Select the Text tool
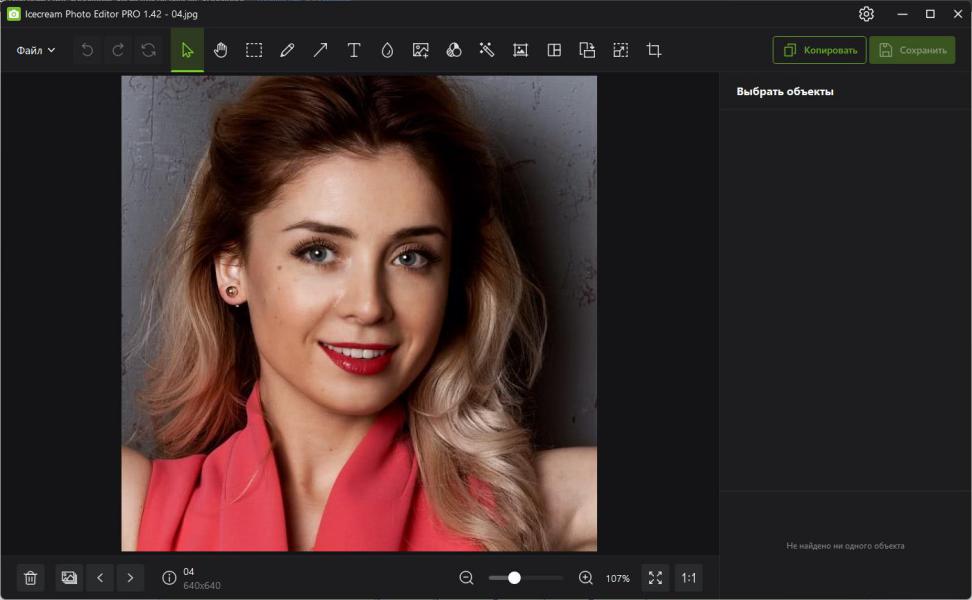 click(354, 50)
